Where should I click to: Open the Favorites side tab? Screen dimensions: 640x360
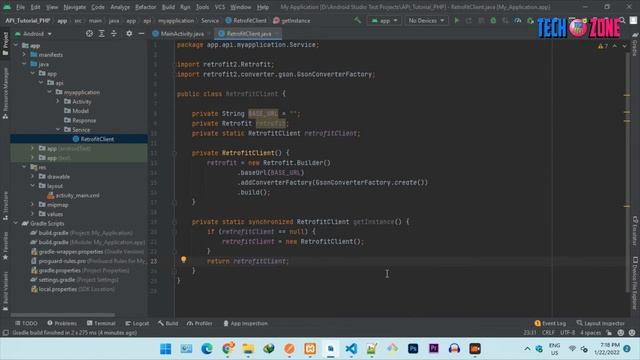[x=5, y=246]
